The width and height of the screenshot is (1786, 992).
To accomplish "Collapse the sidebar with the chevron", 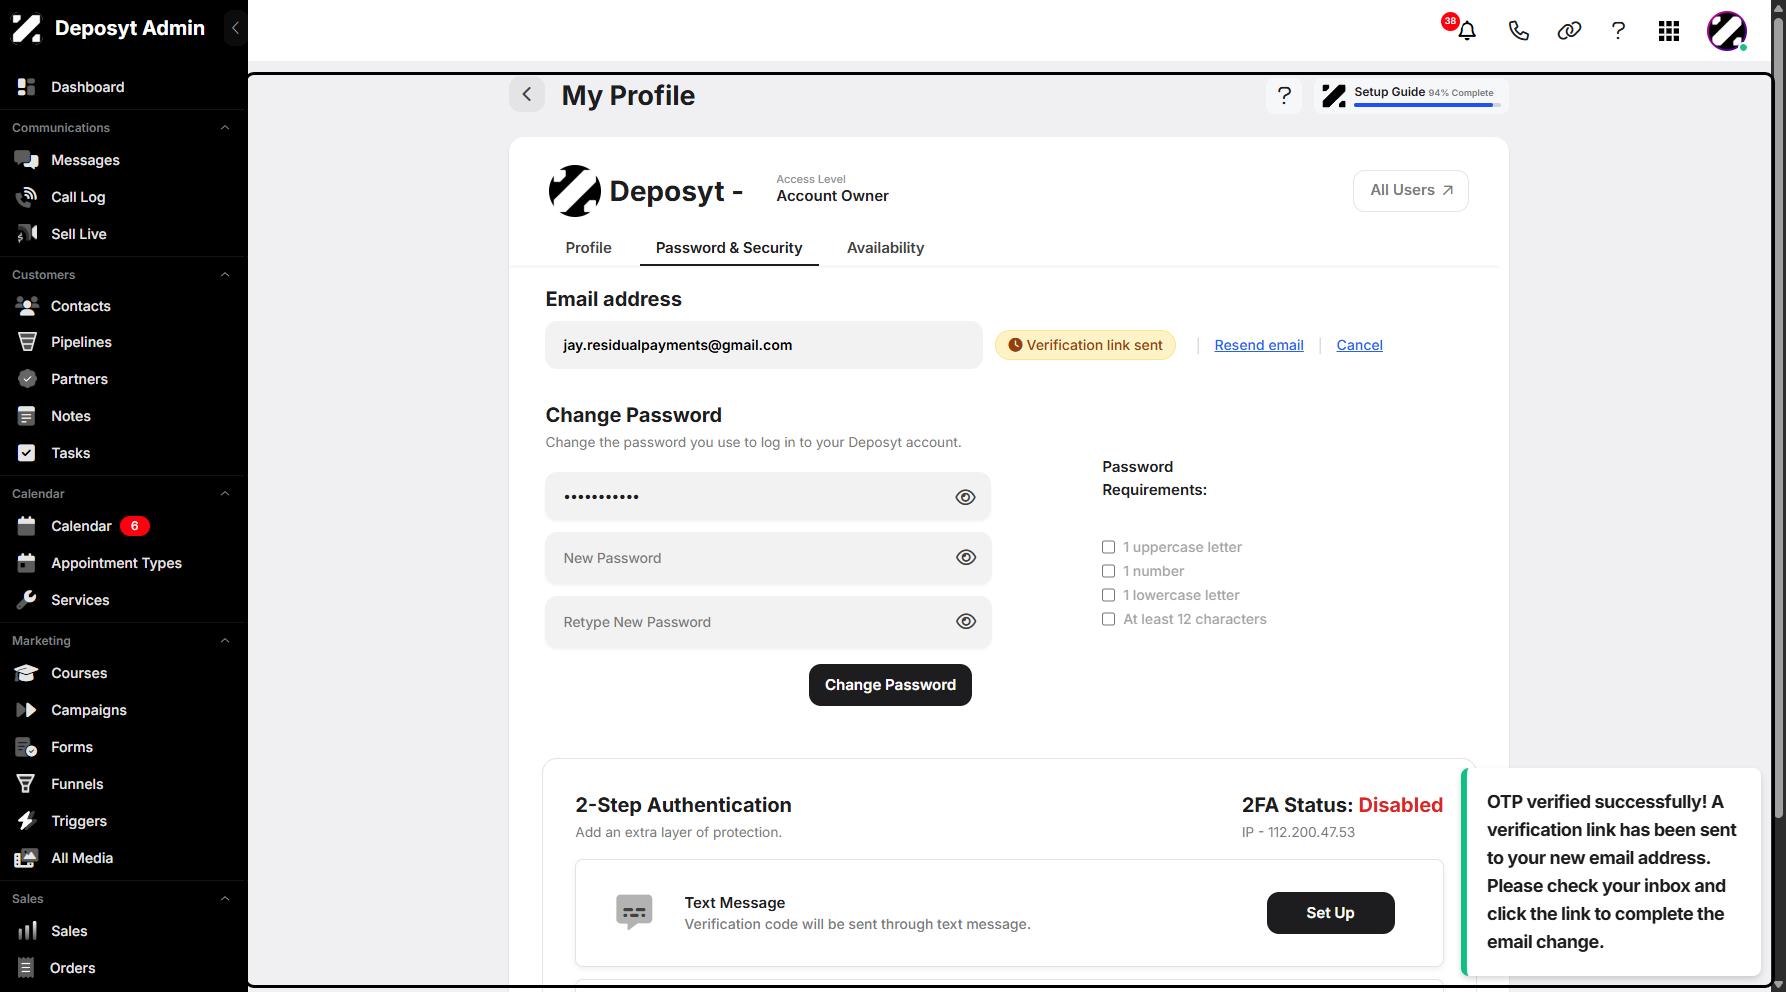I will tap(235, 28).
